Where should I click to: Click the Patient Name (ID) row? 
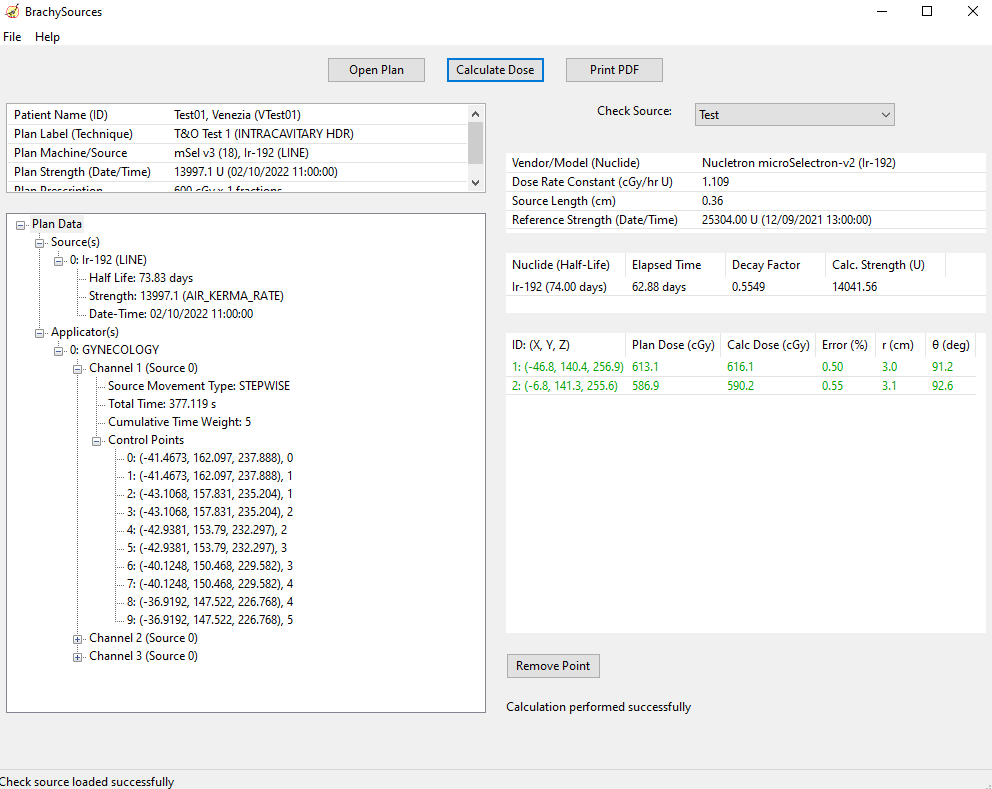[x=238, y=115]
